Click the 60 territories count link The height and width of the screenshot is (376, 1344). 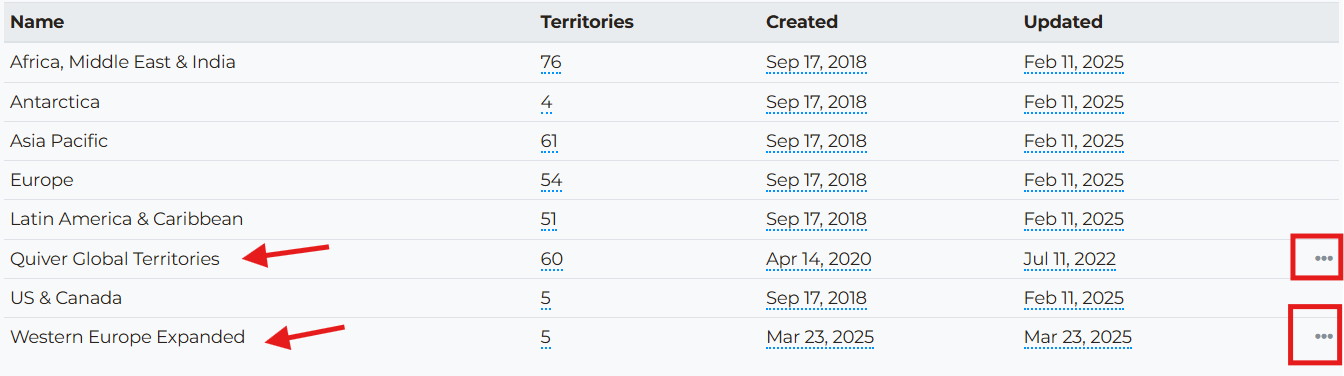pyautogui.click(x=552, y=259)
